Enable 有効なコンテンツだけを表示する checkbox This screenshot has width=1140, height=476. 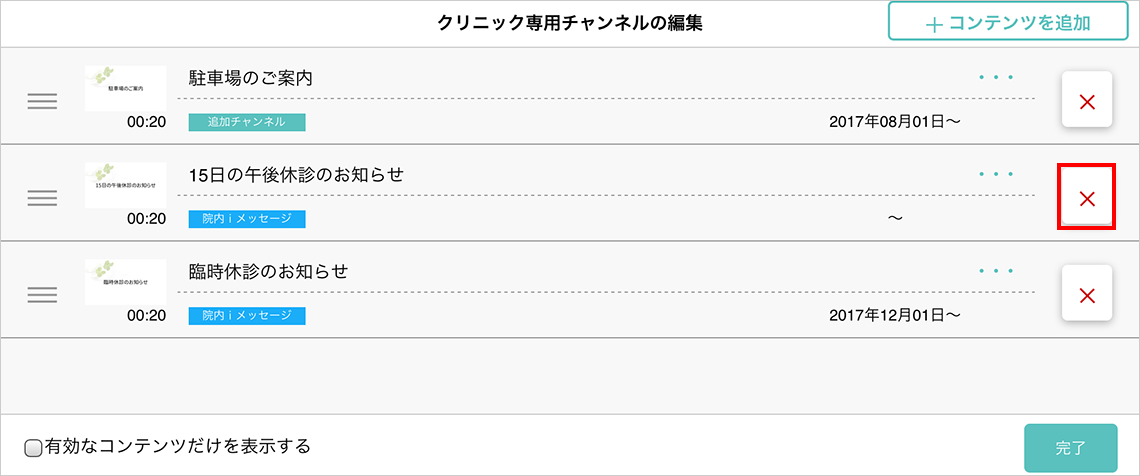[33, 448]
